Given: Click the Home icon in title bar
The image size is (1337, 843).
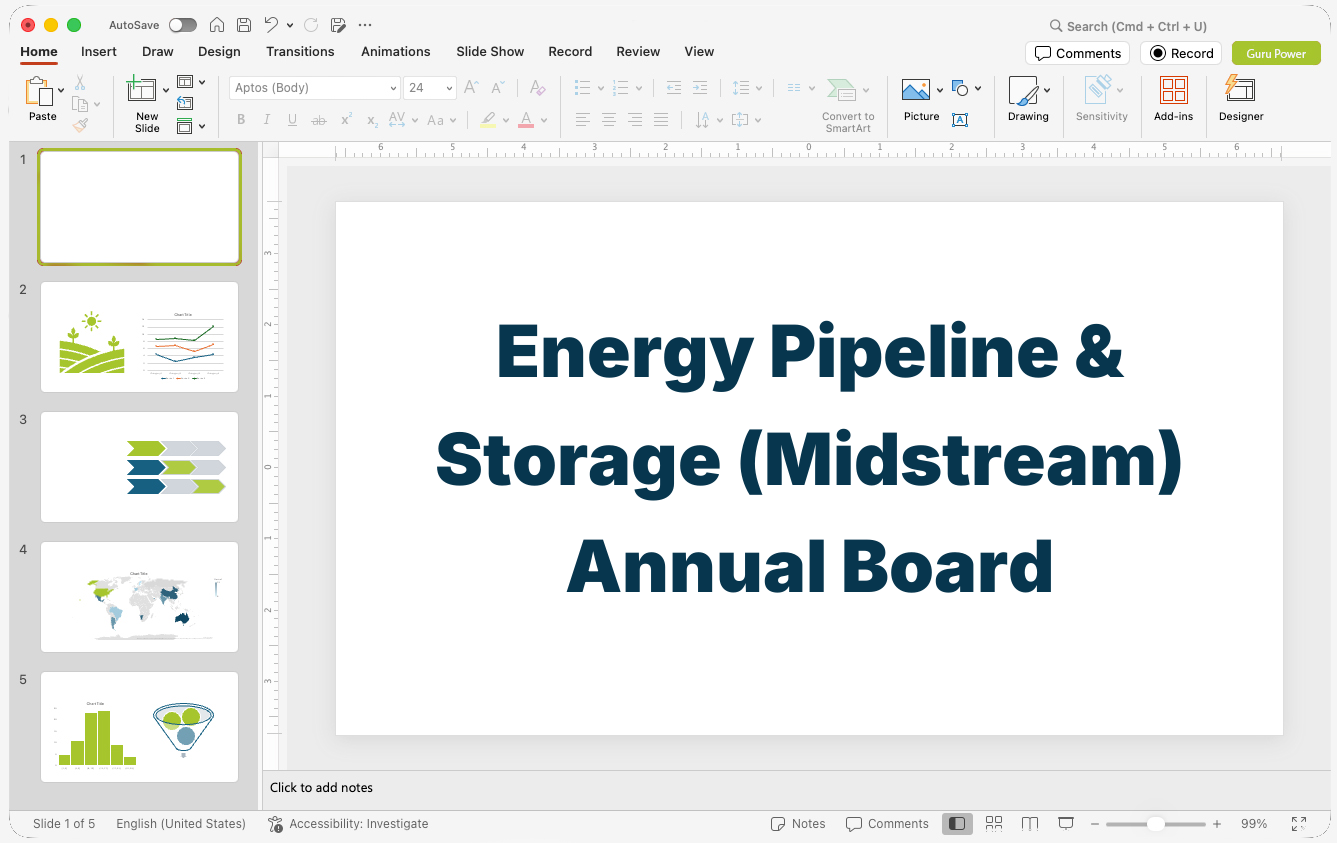Looking at the screenshot, I should coord(216,25).
